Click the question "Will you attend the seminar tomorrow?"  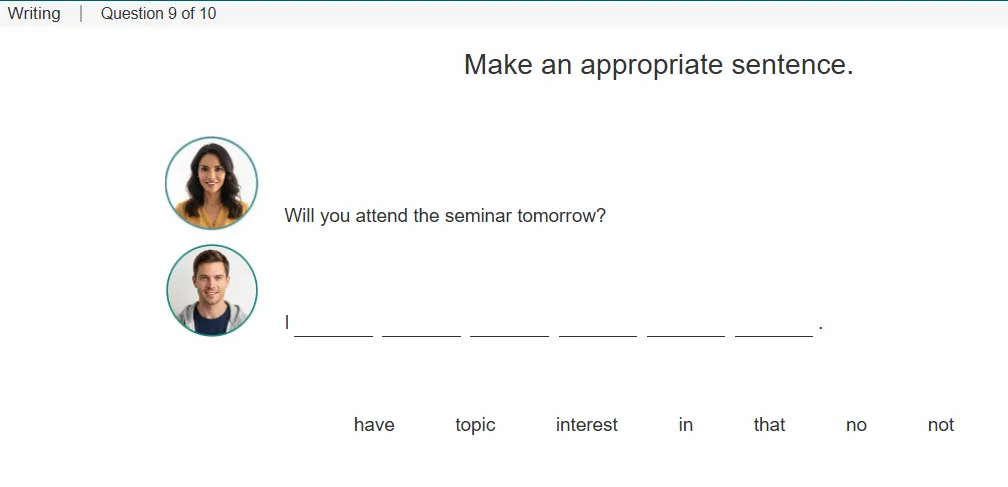[x=445, y=215]
